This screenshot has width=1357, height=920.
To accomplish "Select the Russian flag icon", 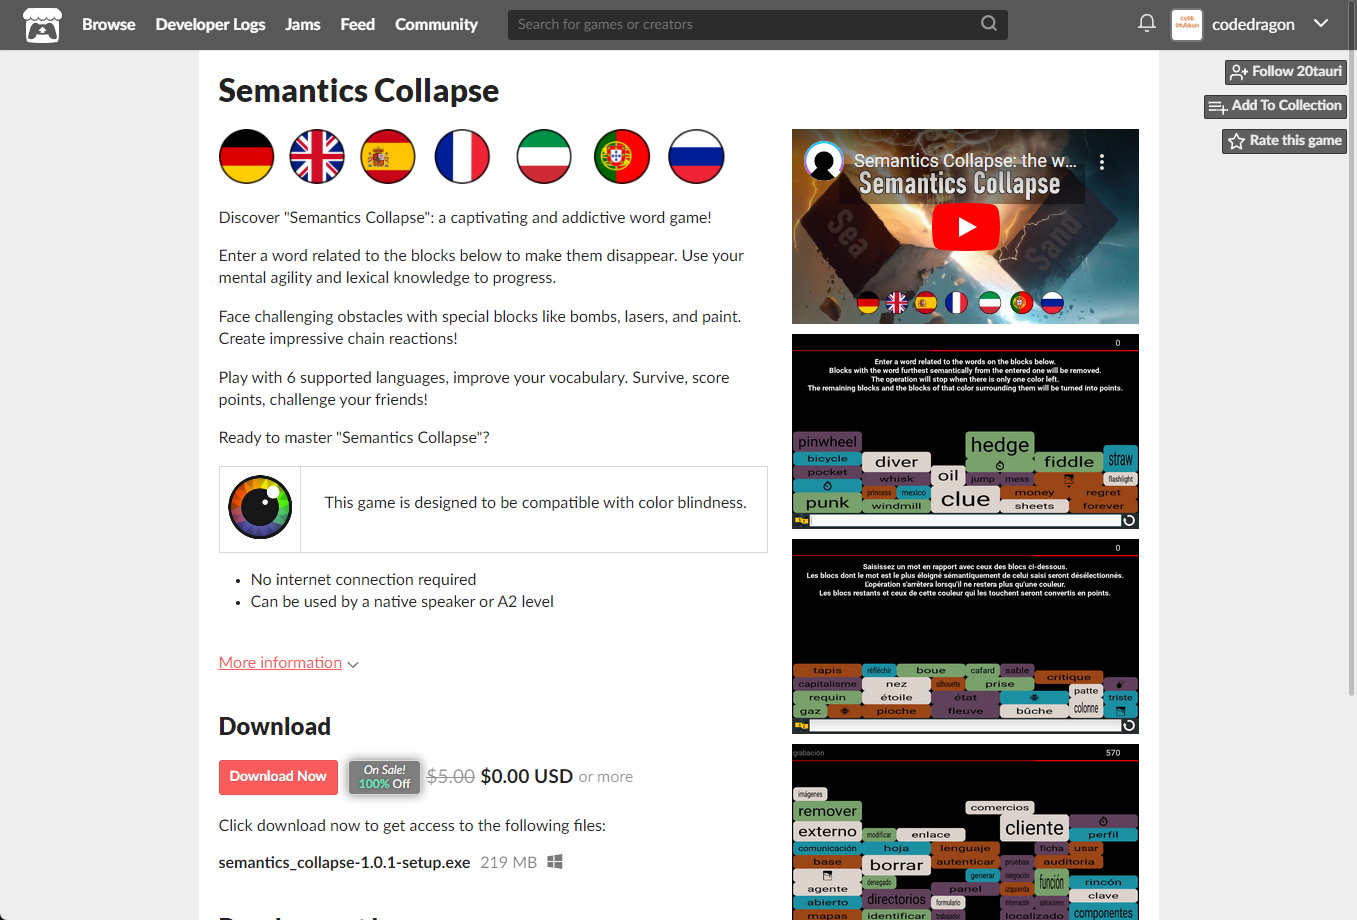I will (696, 157).
